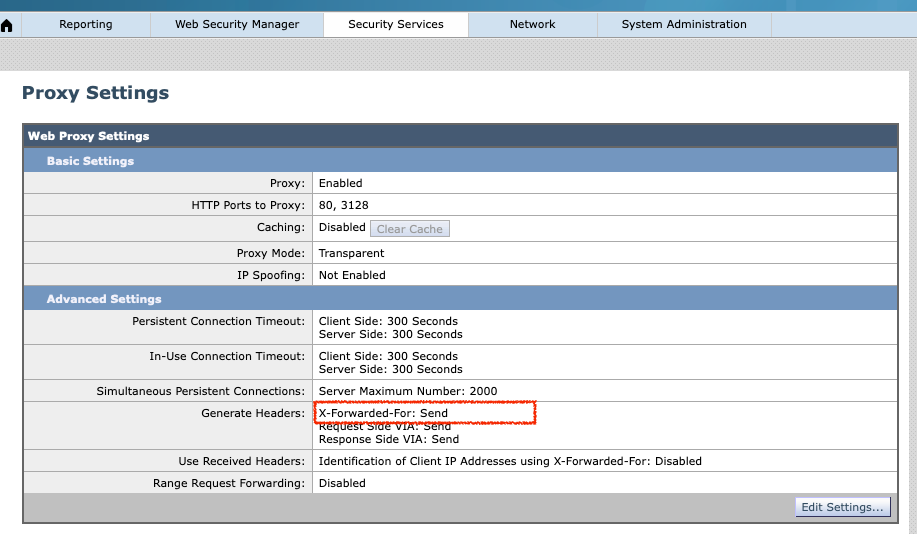Click Server Maximum Number: 2000 text

click(408, 391)
